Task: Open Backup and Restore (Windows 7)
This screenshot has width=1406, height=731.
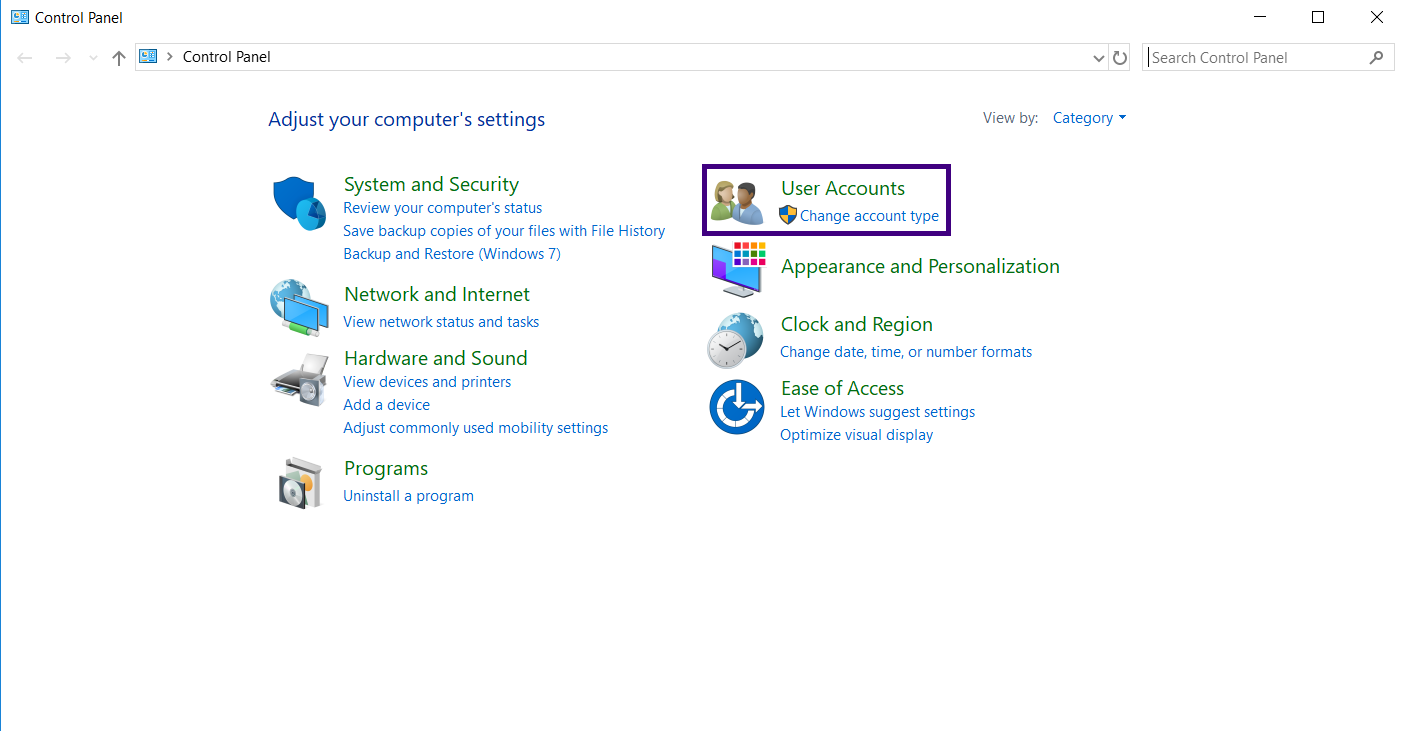Action: click(x=452, y=254)
